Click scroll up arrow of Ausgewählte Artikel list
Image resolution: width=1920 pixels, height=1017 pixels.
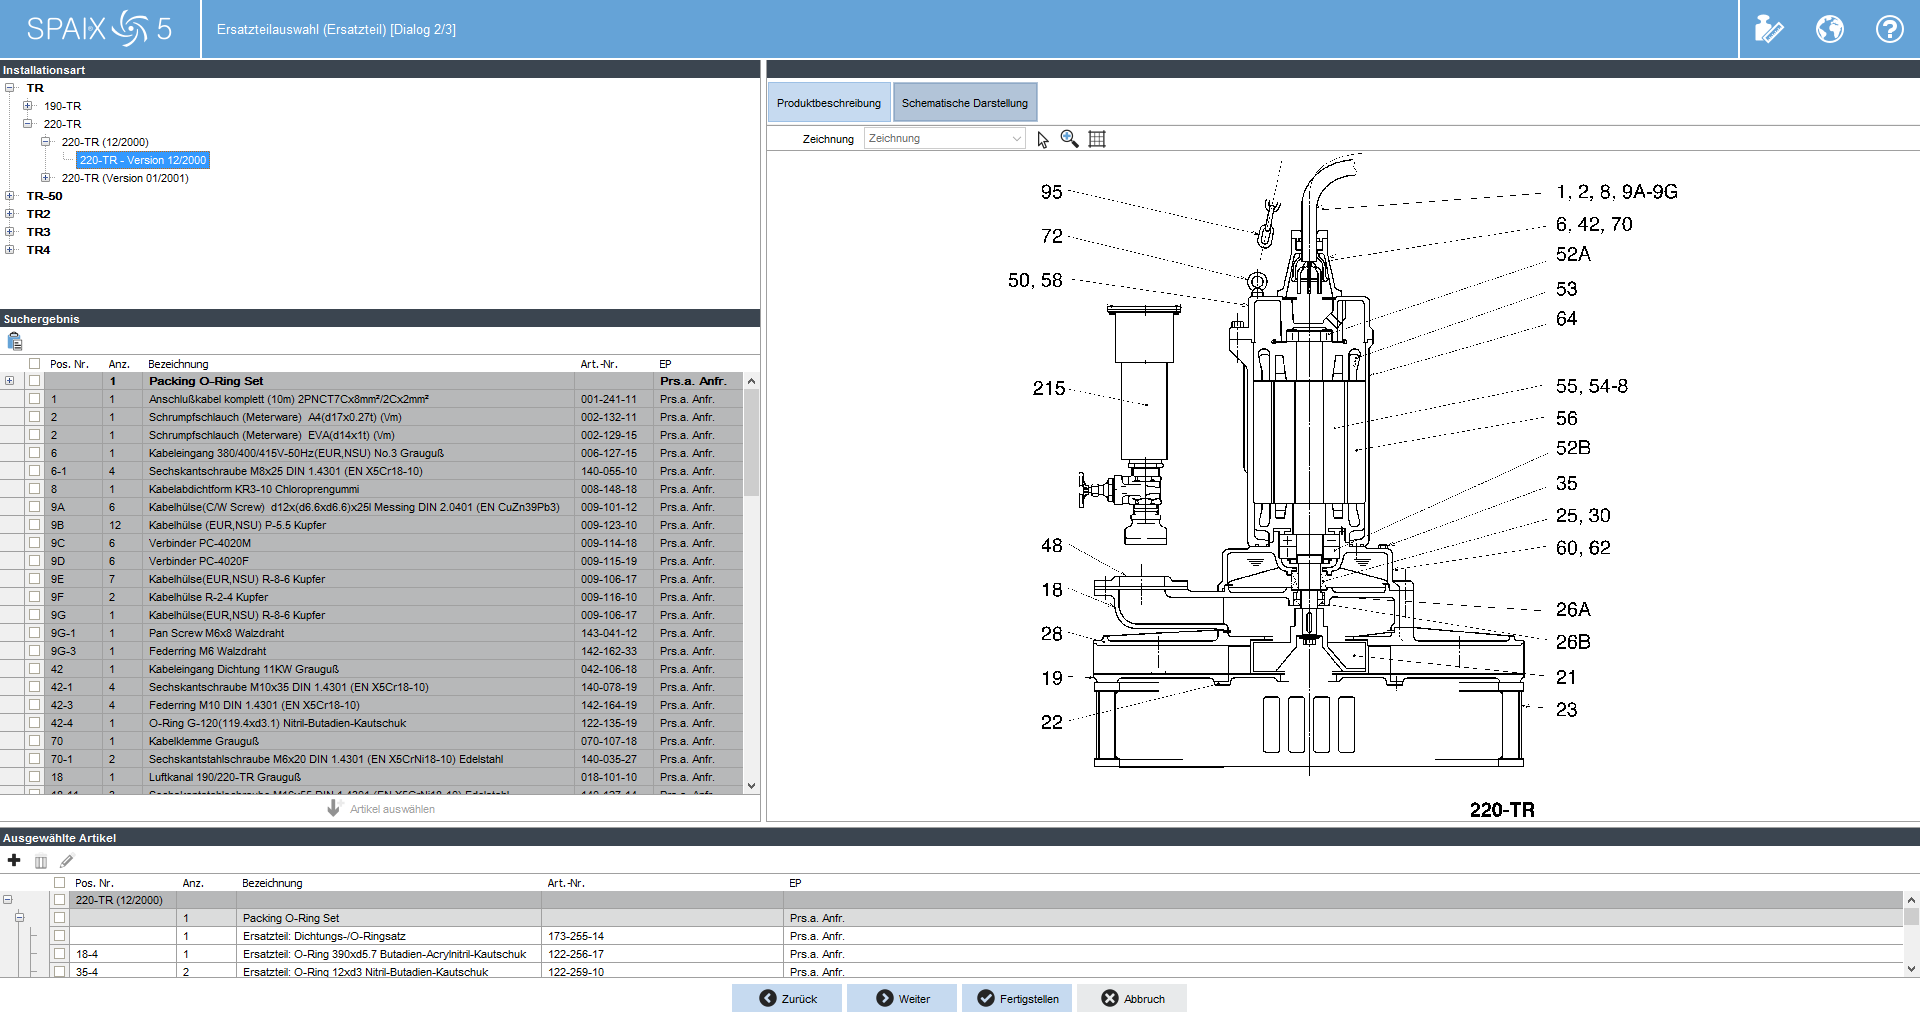(x=1911, y=900)
